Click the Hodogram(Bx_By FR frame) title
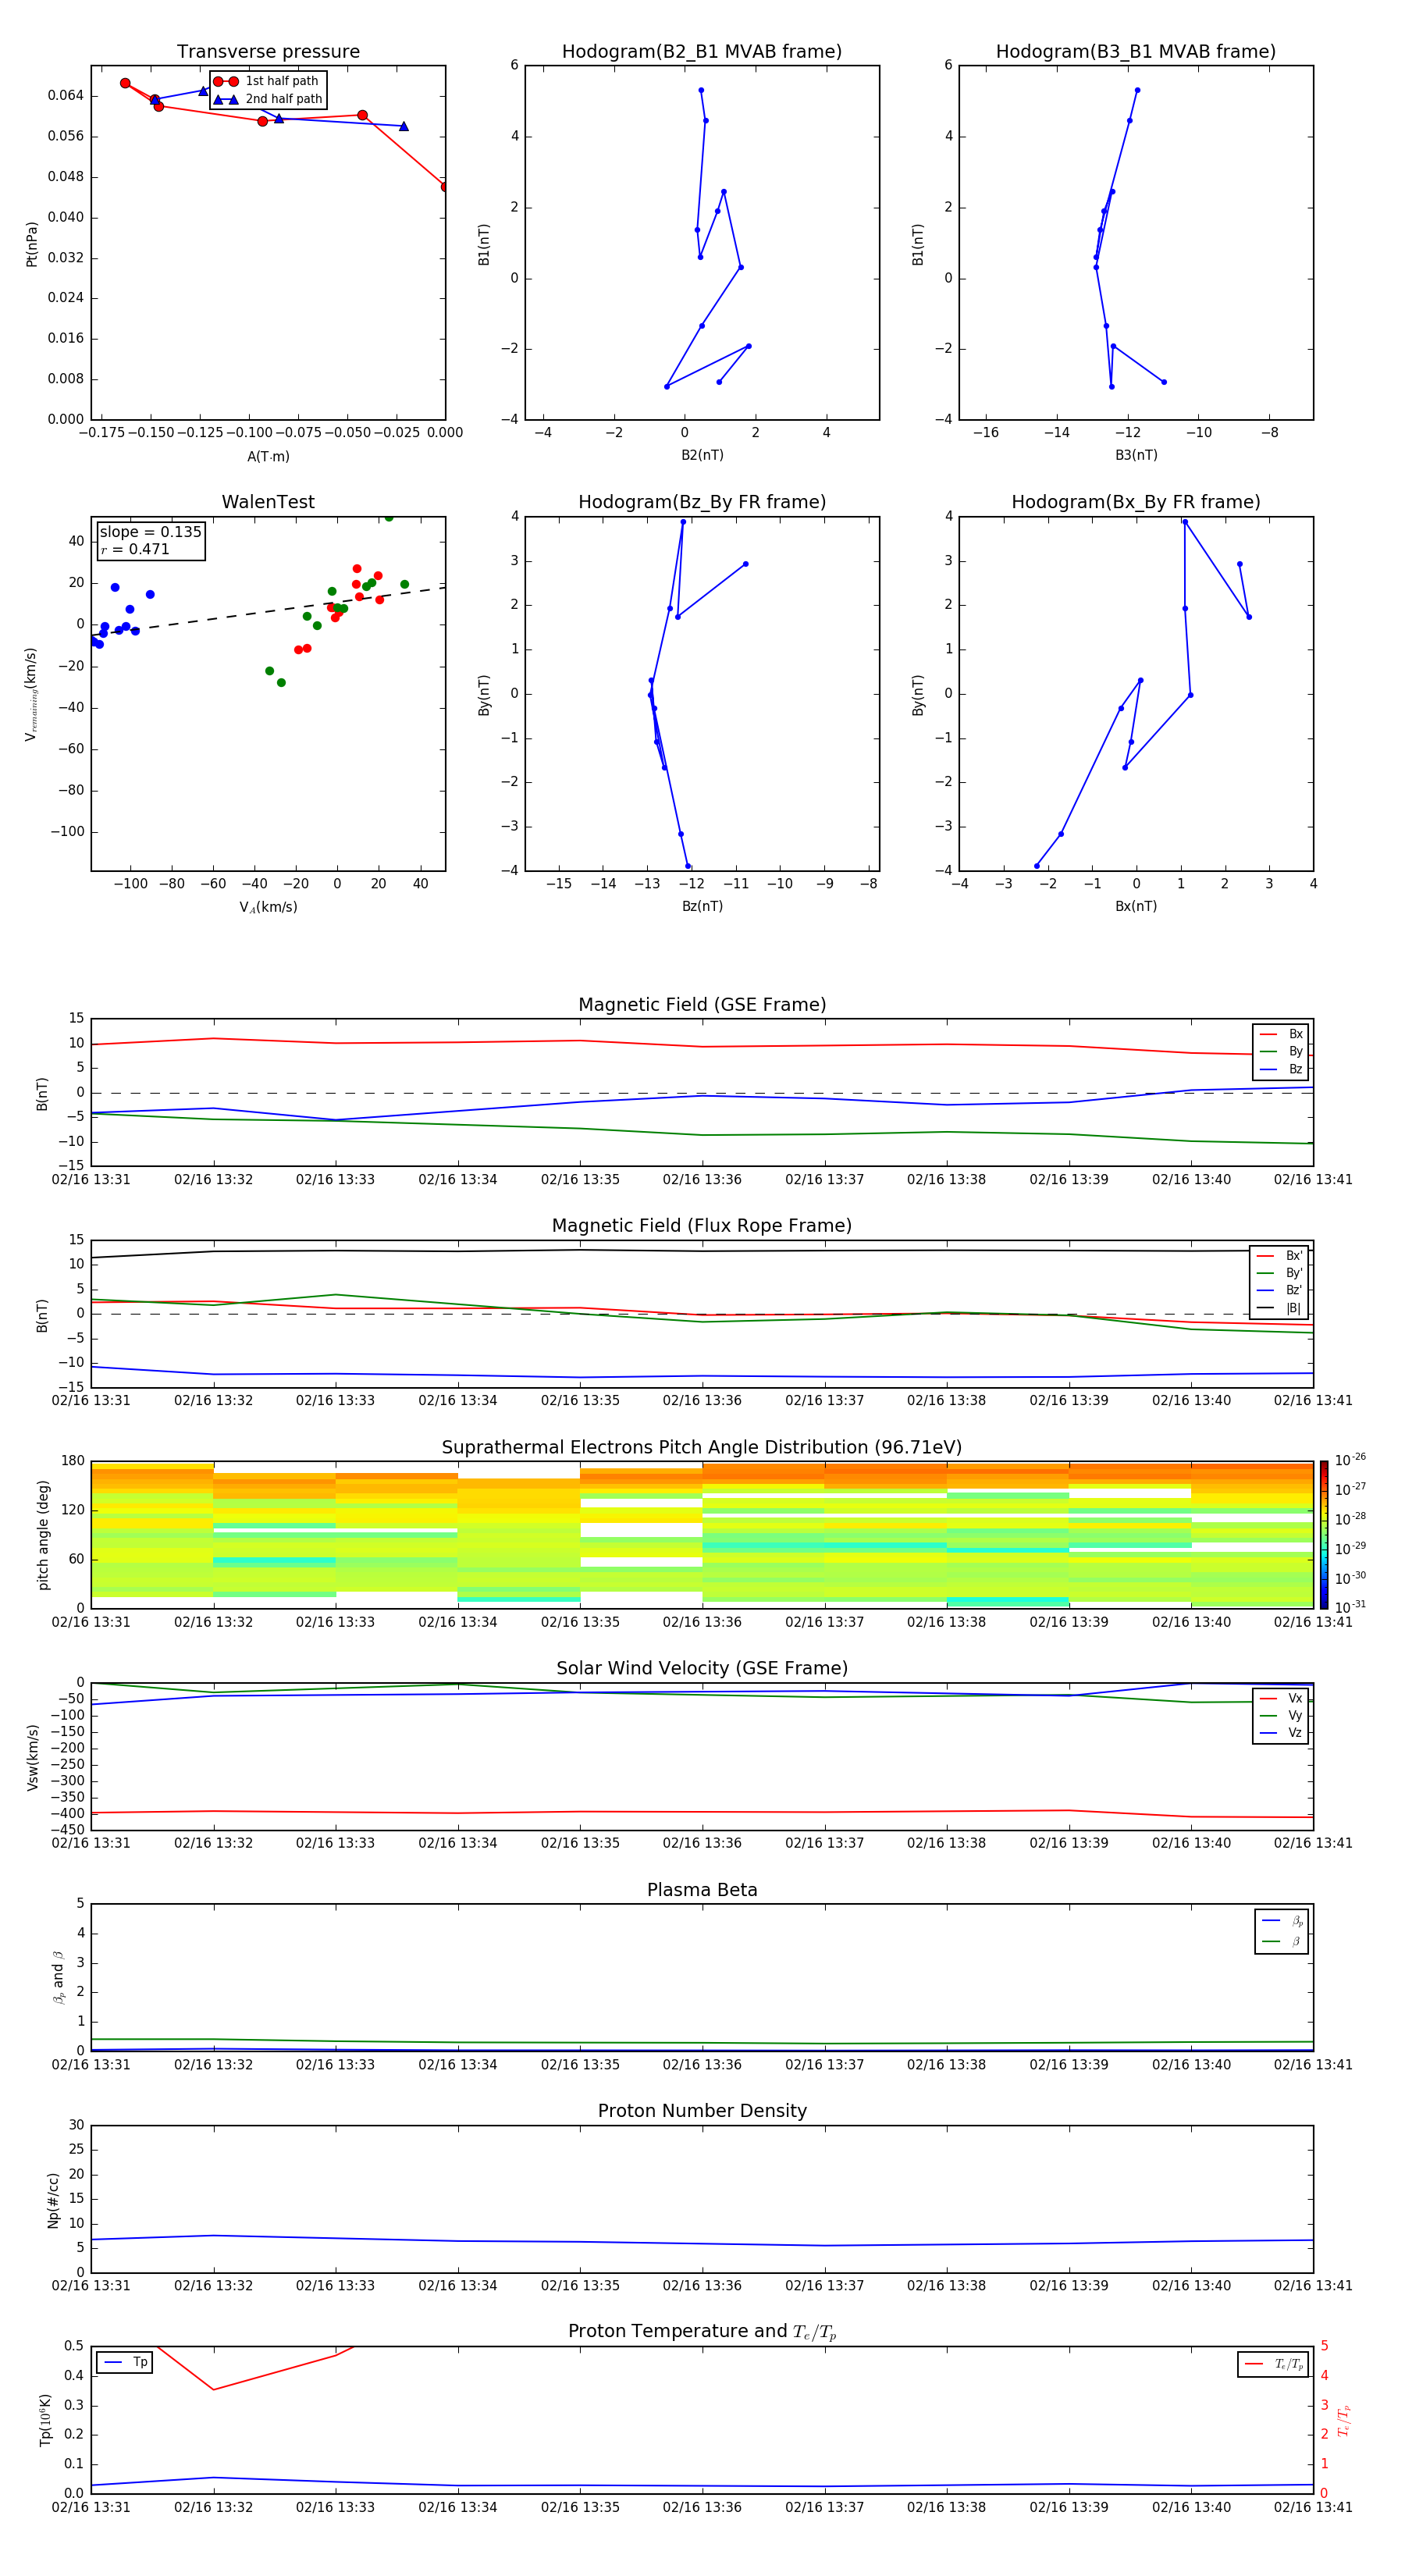The height and width of the screenshot is (2576, 1405). point(1136,502)
